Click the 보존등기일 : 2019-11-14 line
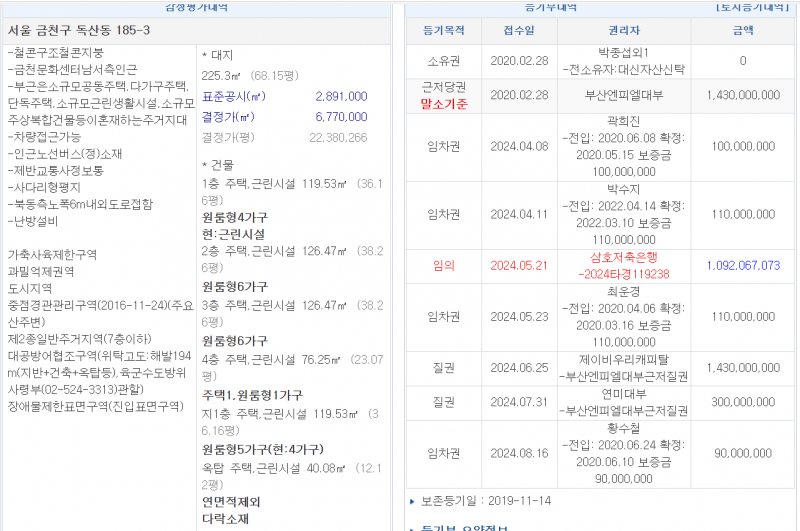Viewport: 800px width, 531px height. 486,501
